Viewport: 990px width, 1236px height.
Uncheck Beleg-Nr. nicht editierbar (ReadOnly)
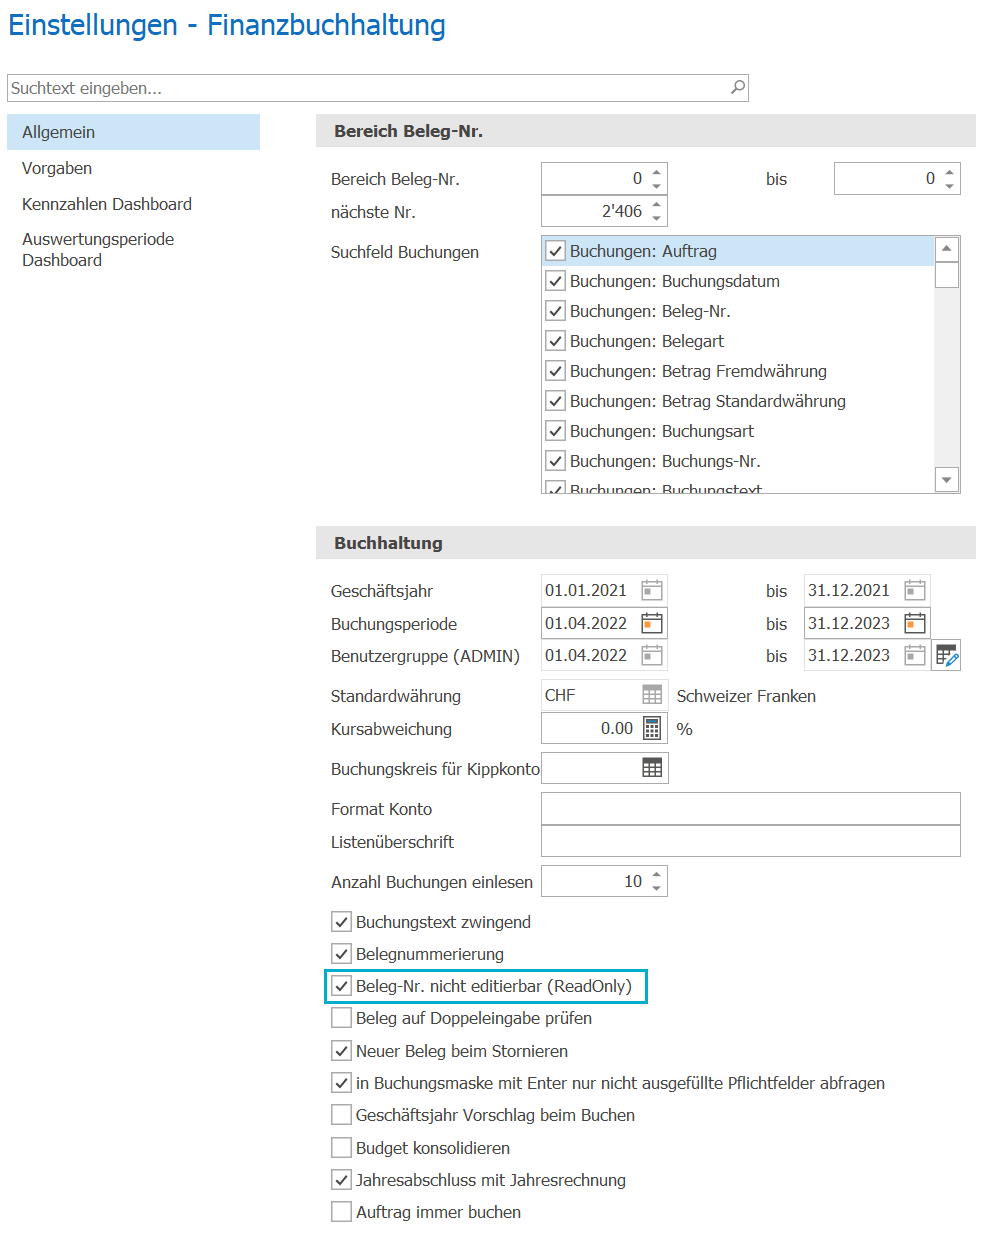click(x=342, y=986)
